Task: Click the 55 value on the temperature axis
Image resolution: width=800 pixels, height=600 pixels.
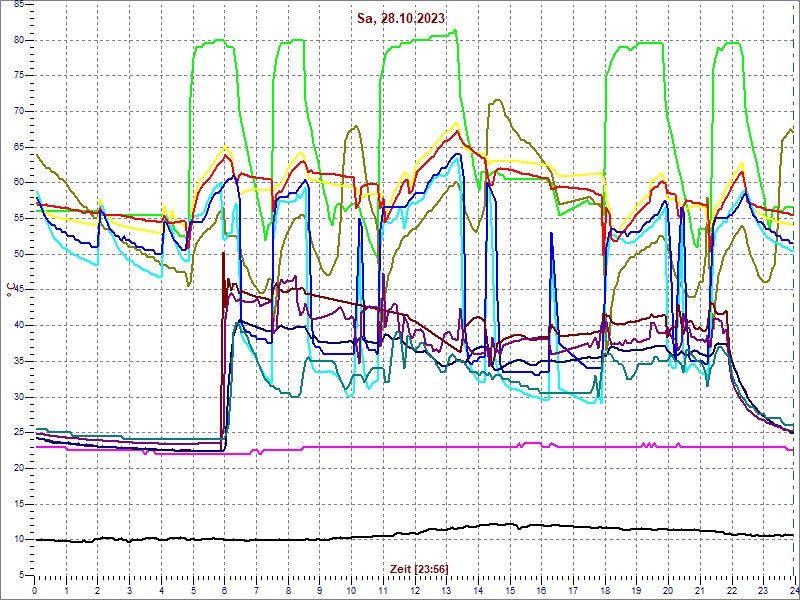Action: (x=18, y=218)
